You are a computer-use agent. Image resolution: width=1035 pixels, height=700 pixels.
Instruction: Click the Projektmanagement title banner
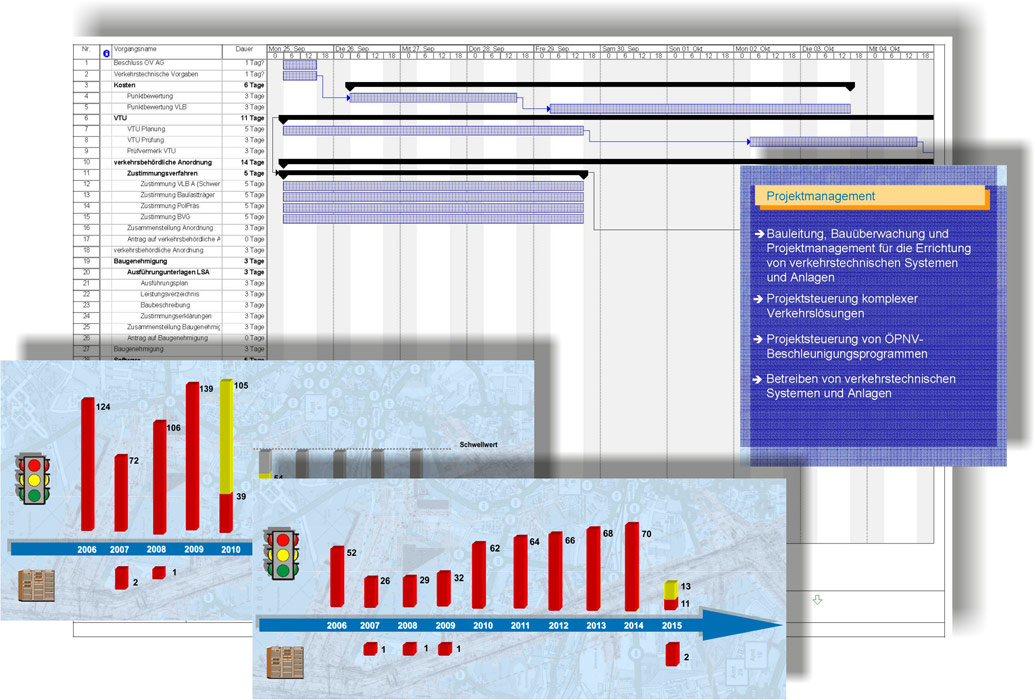click(x=870, y=196)
